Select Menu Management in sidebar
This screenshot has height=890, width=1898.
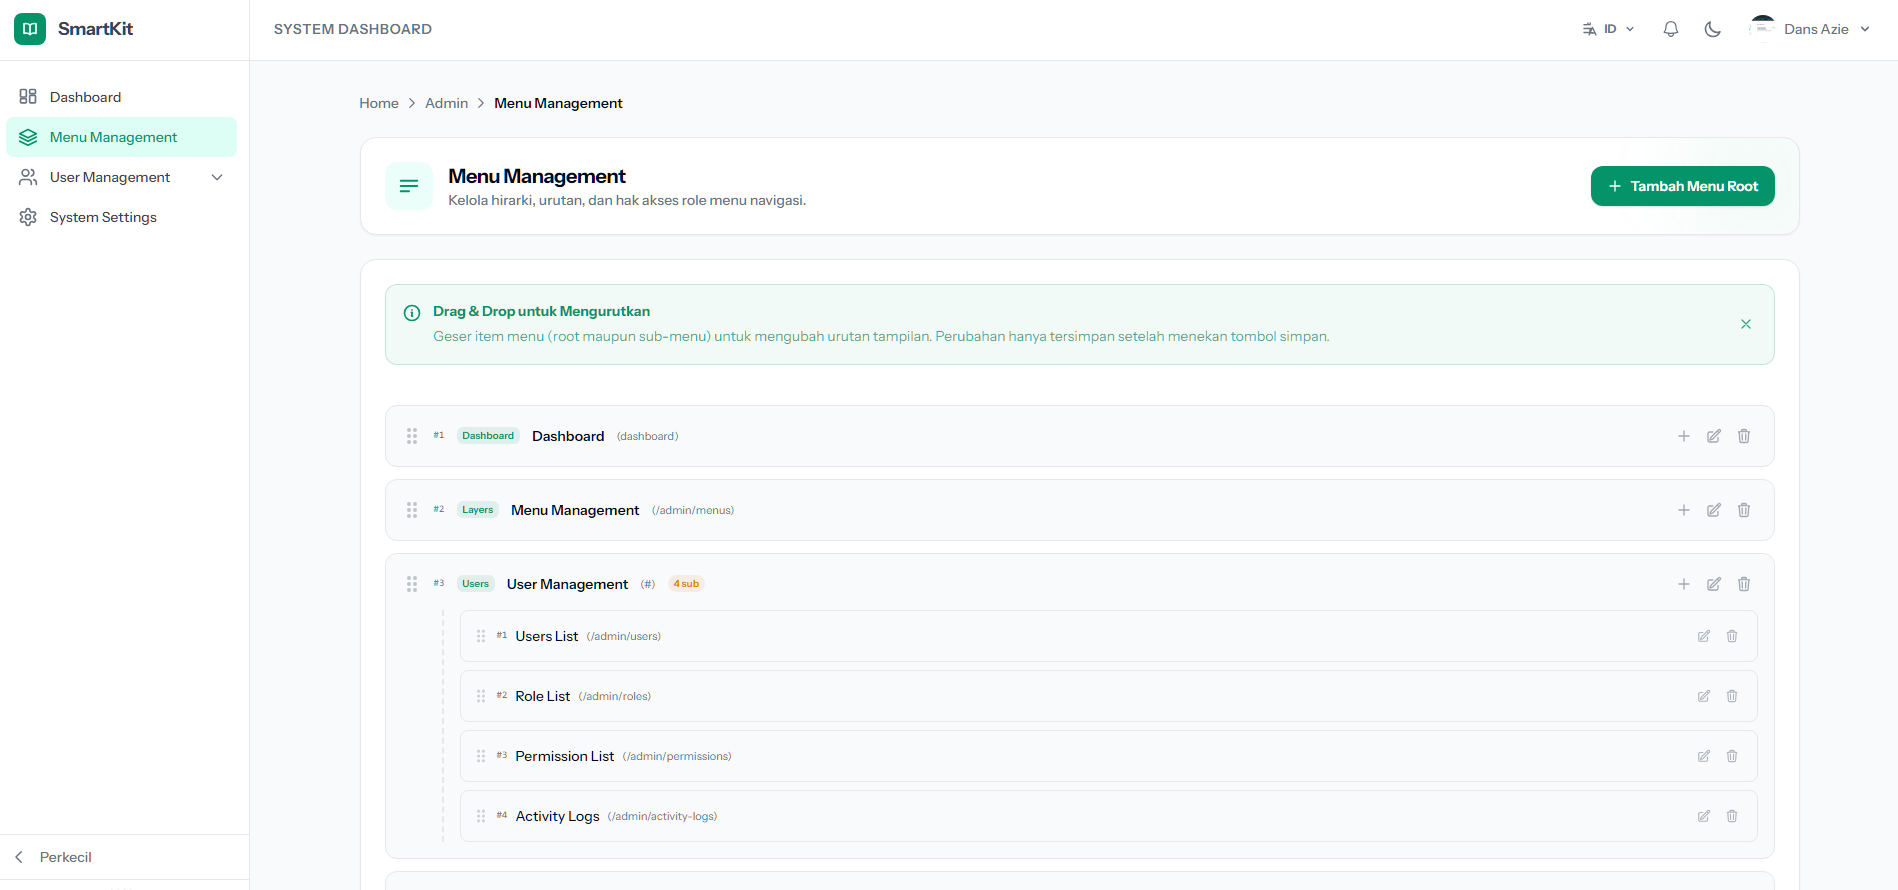pyautogui.click(x=122, y=137)
